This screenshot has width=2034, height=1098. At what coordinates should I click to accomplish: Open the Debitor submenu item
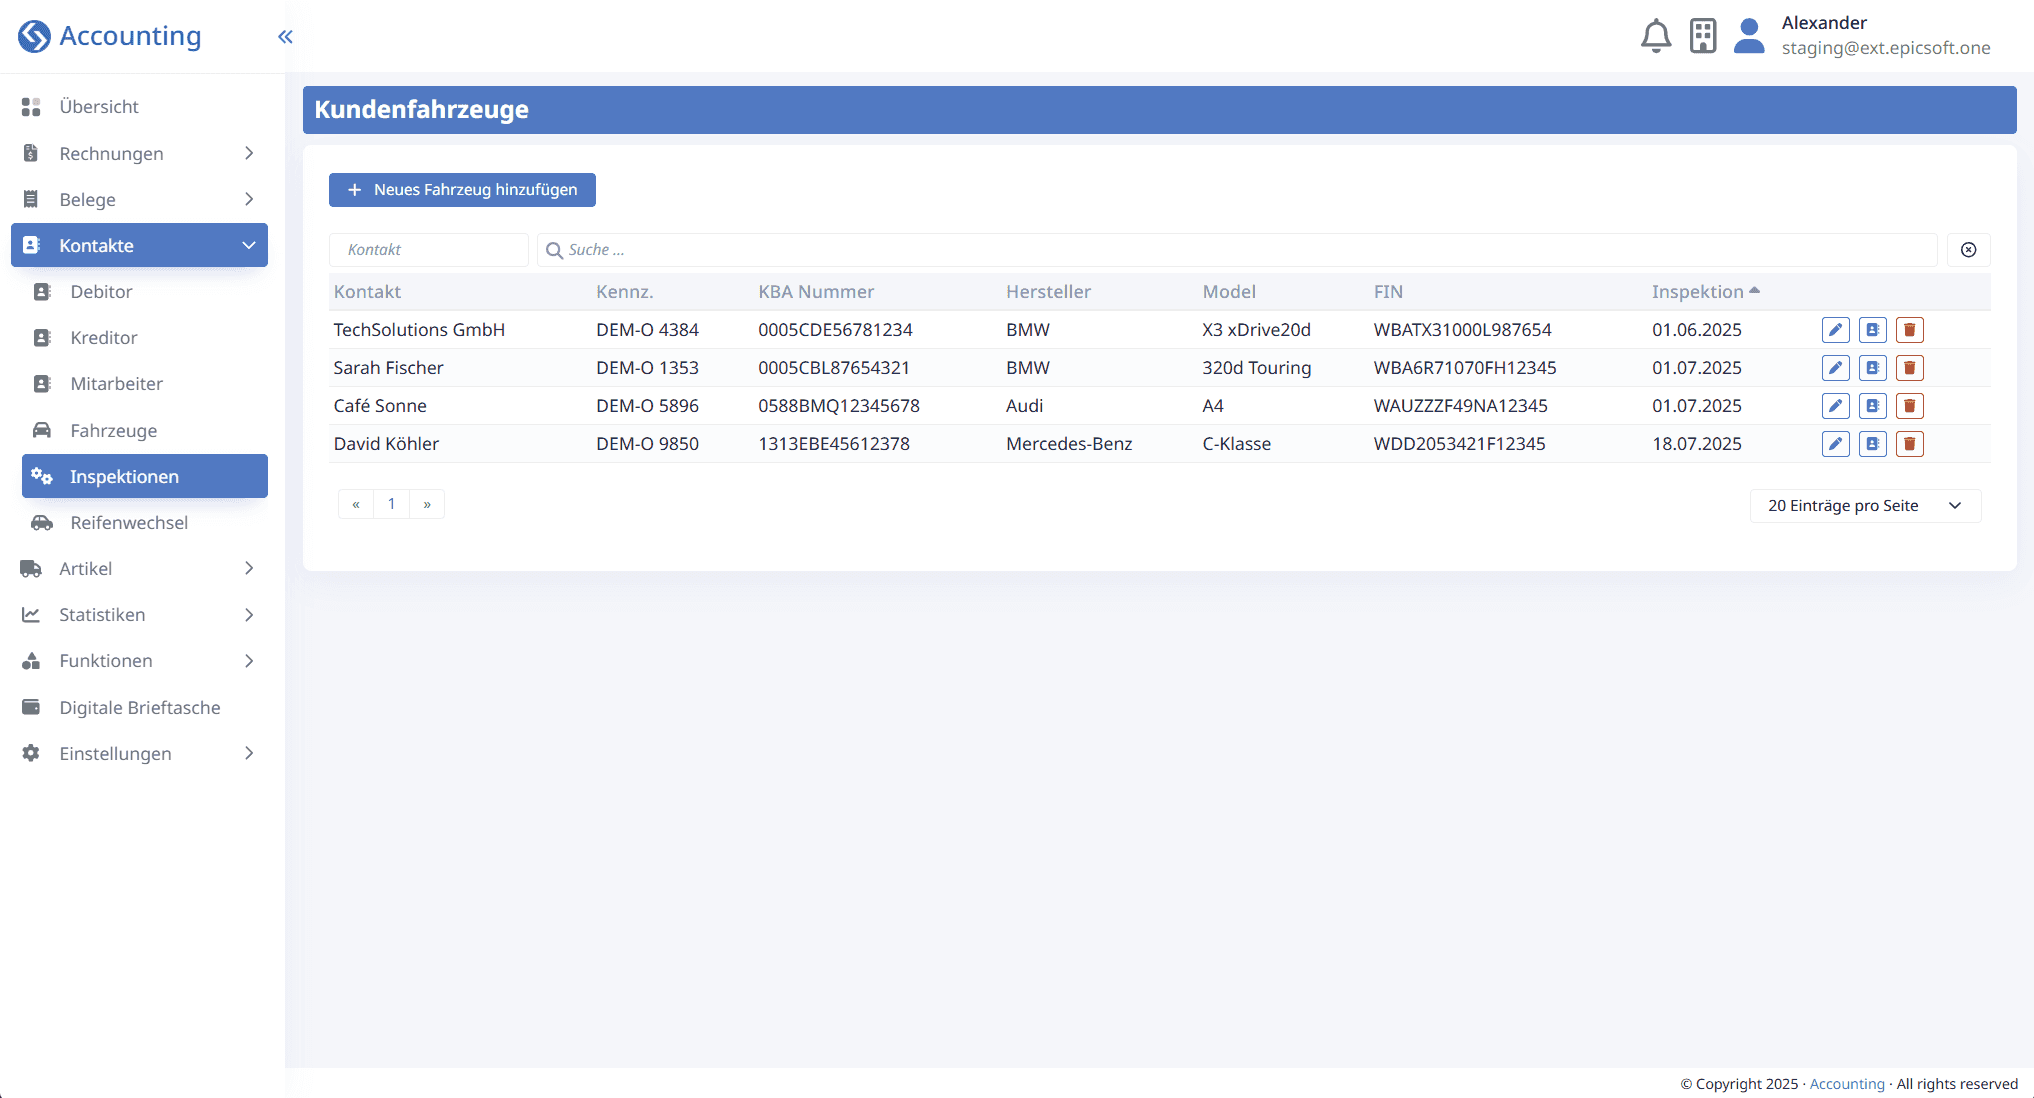[145, 291]
